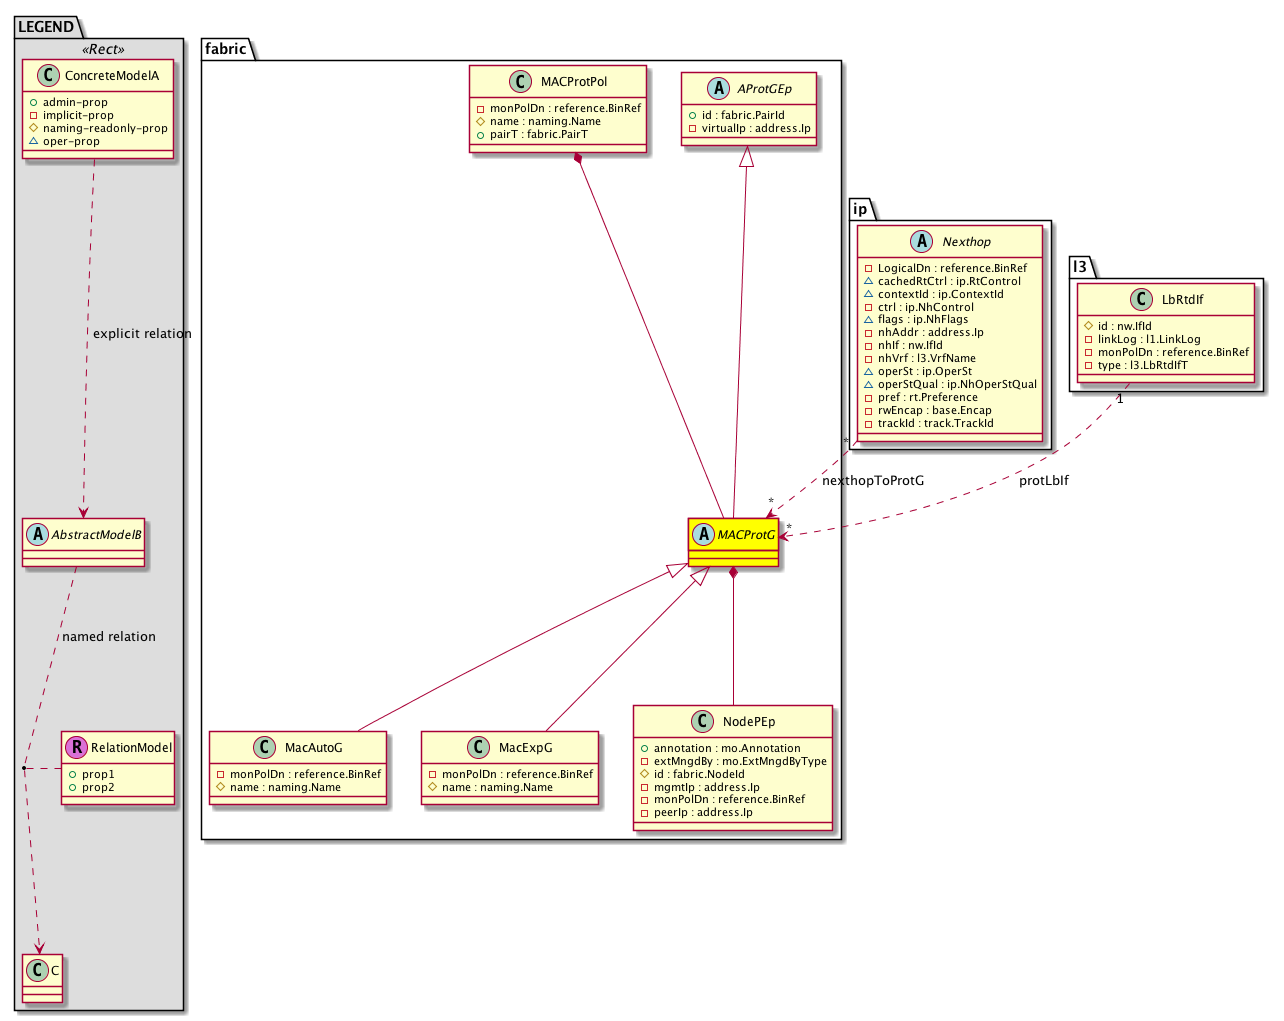Click the abstract icon on highlighted MACProtG

(704, 535)
